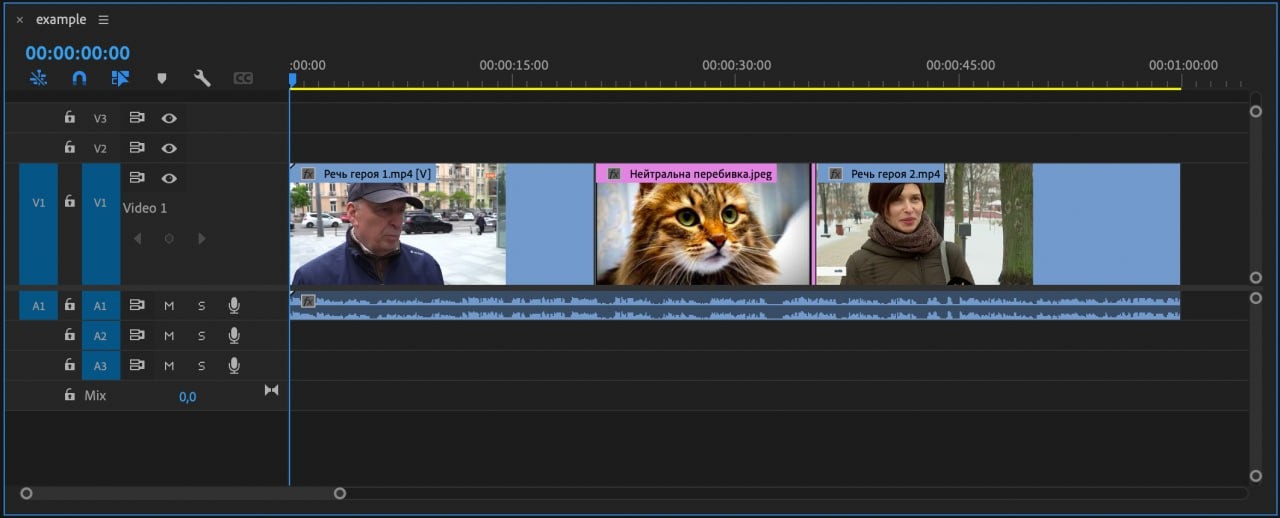Select V3 track target button

tap(100, 118)
